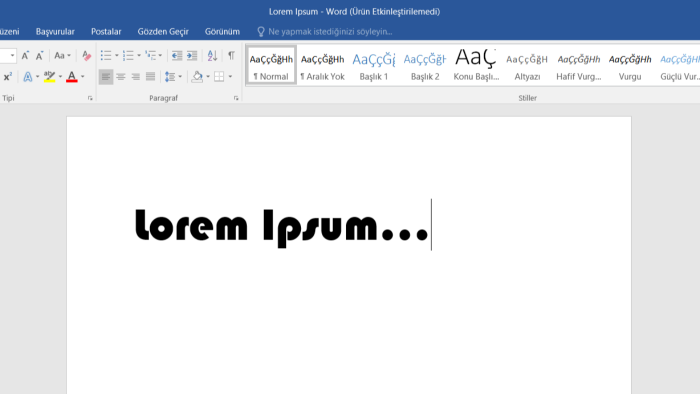Toggle show paragraph marks pilcrow

pyautogui.click(x=231, y=55)
